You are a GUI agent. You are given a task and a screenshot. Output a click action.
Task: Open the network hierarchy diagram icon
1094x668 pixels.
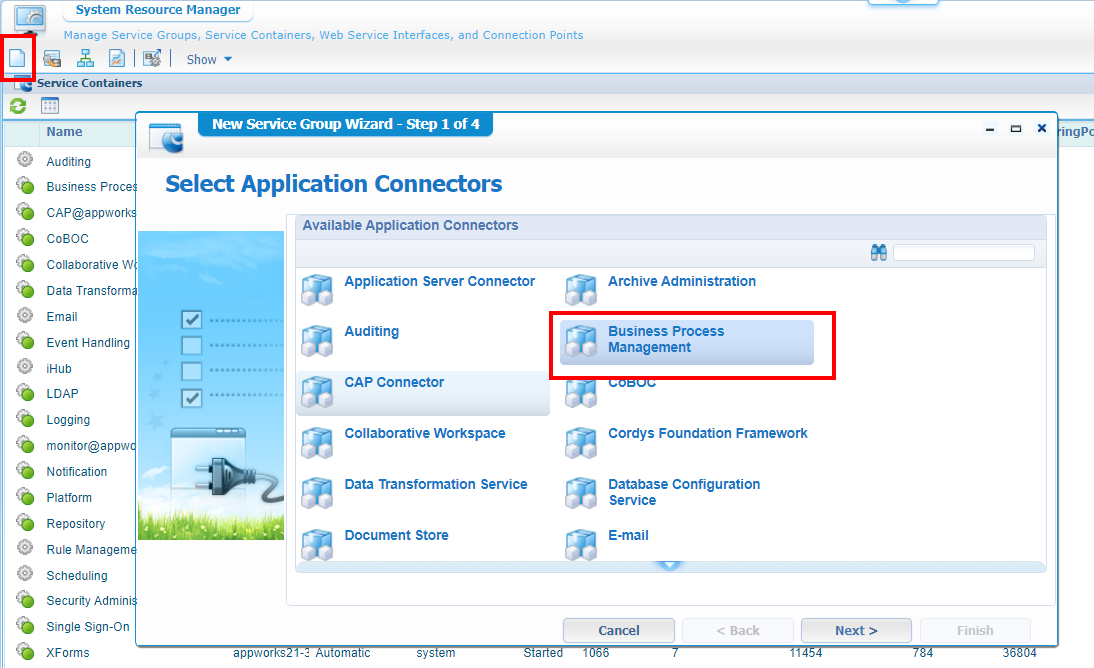click(85, 59)
